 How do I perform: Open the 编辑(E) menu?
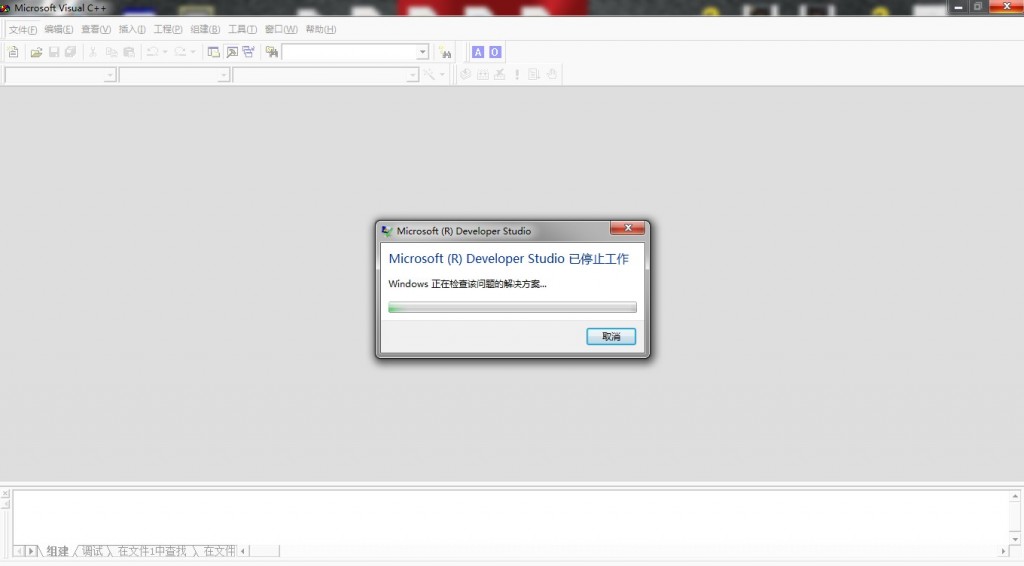[59, 29]
